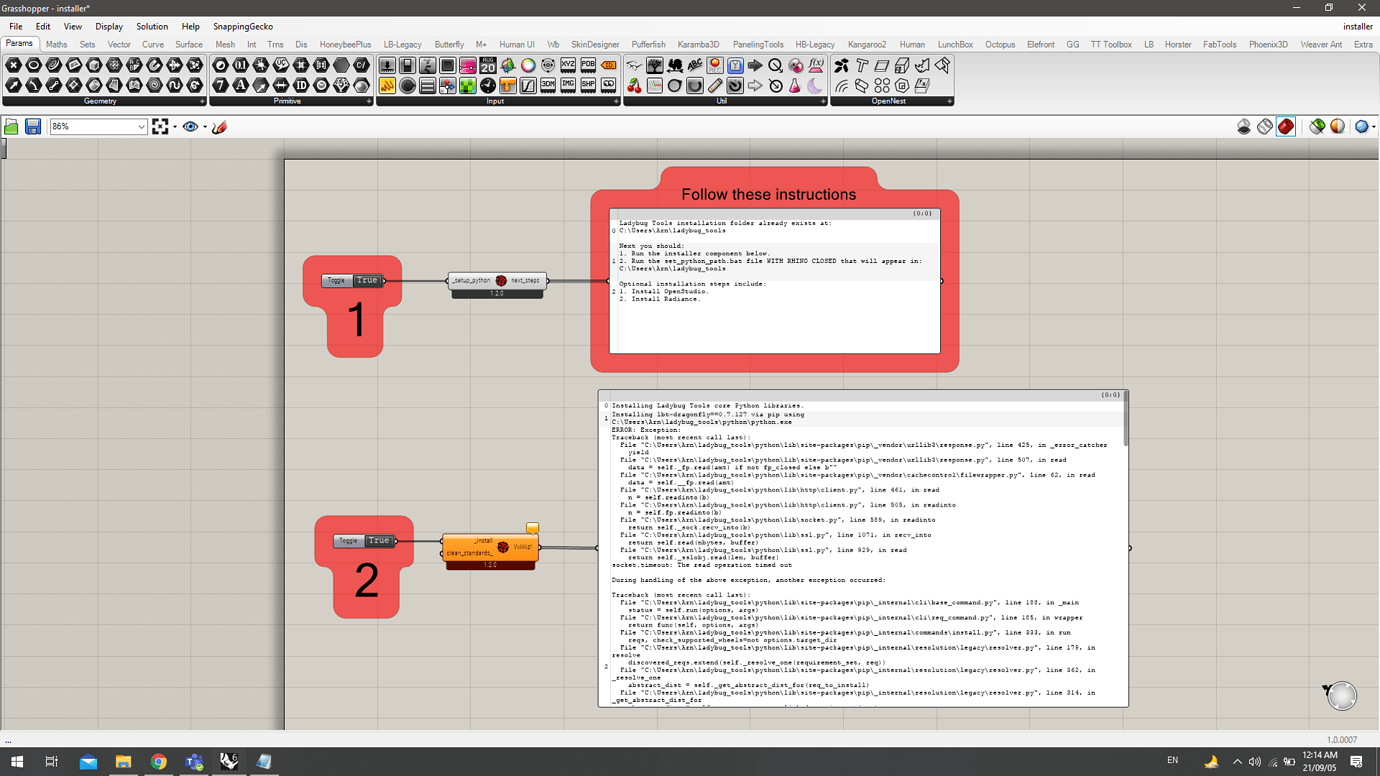Open the Solution menu
Viewport: 1380px width, 776px height.
click(152, 26)
